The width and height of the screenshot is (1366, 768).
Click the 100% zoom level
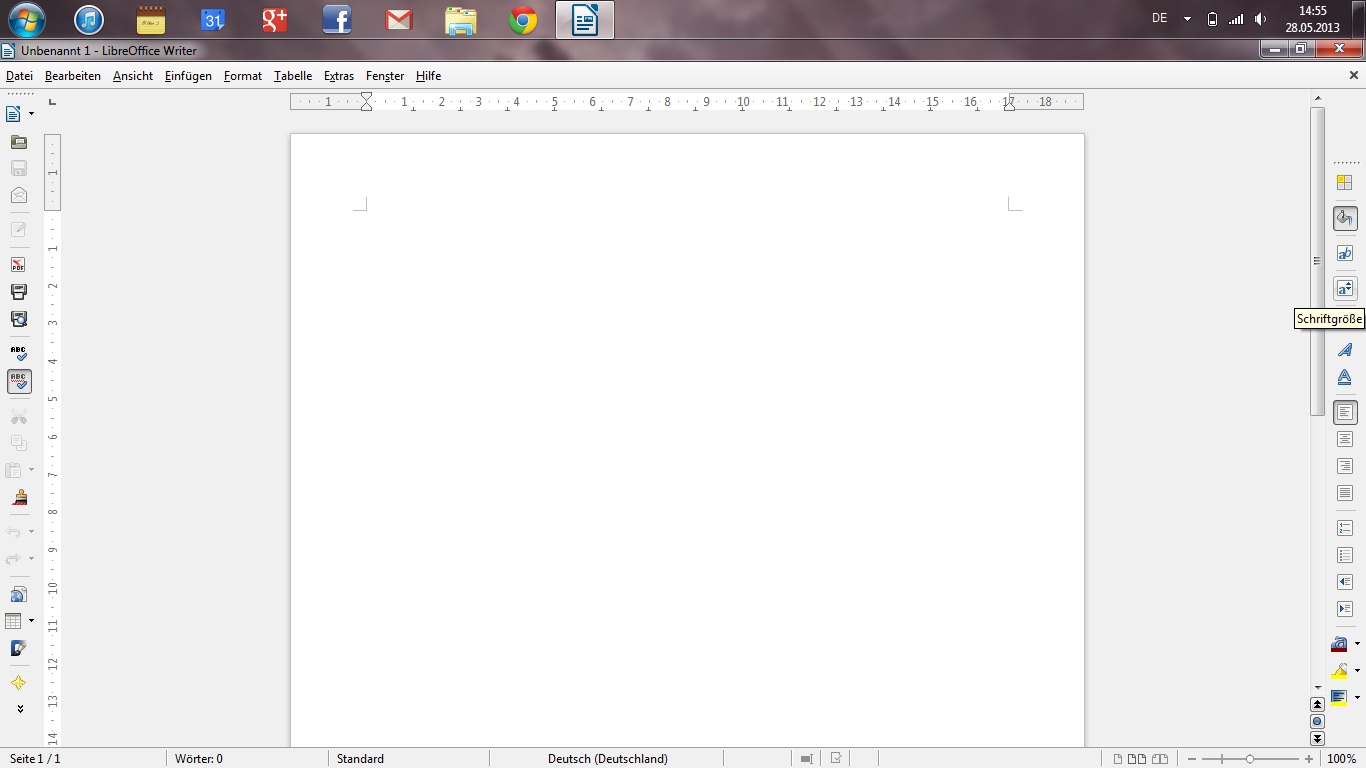(1341, 759)
